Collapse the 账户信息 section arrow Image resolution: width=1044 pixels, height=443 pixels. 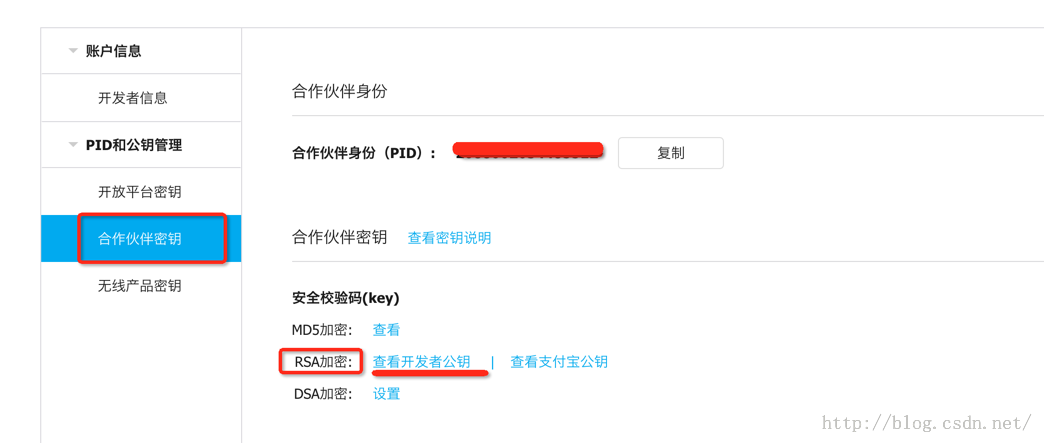pos(73,51)
